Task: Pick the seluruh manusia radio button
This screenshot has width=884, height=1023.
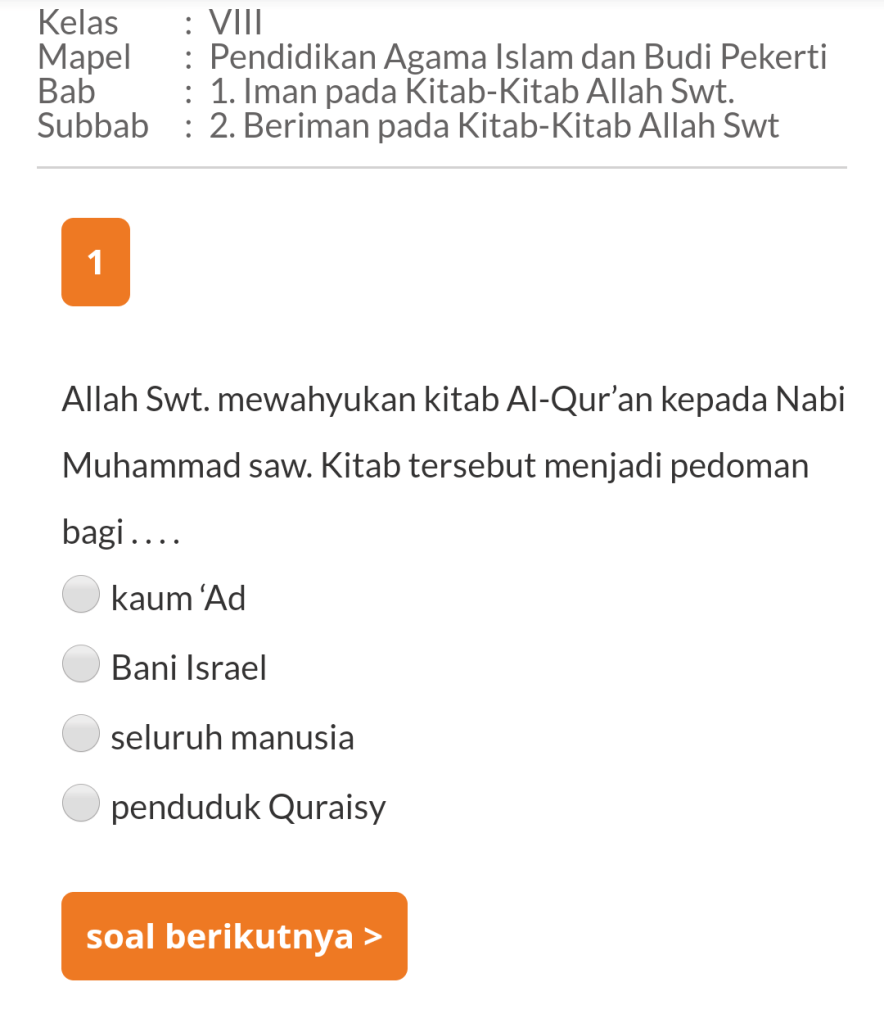Action: (80, 733)
